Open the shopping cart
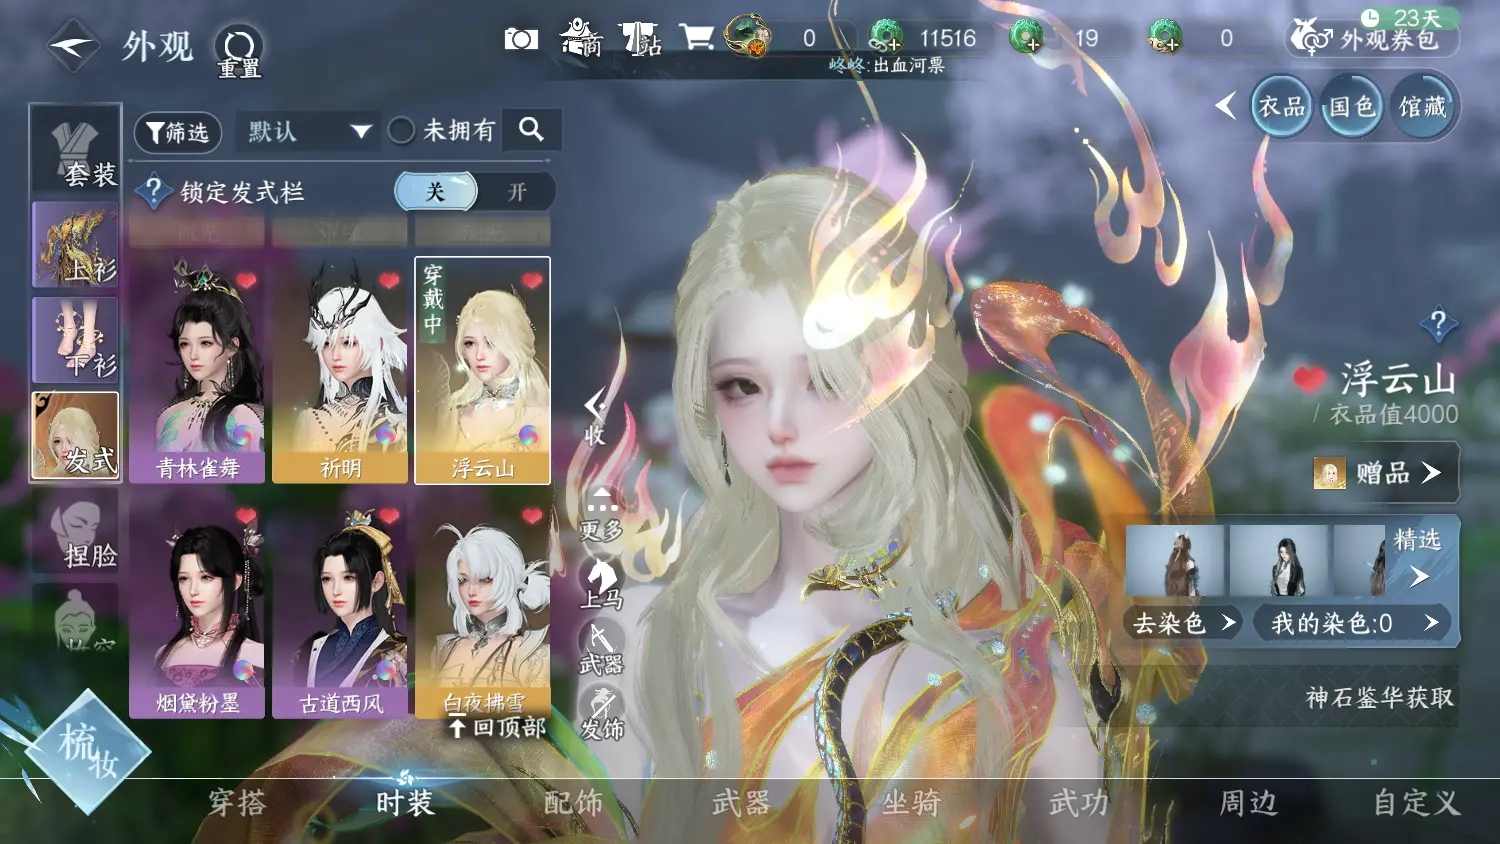Image resolution: width=1500 pixels, height=844 pixels. click(x=696, y=38)
